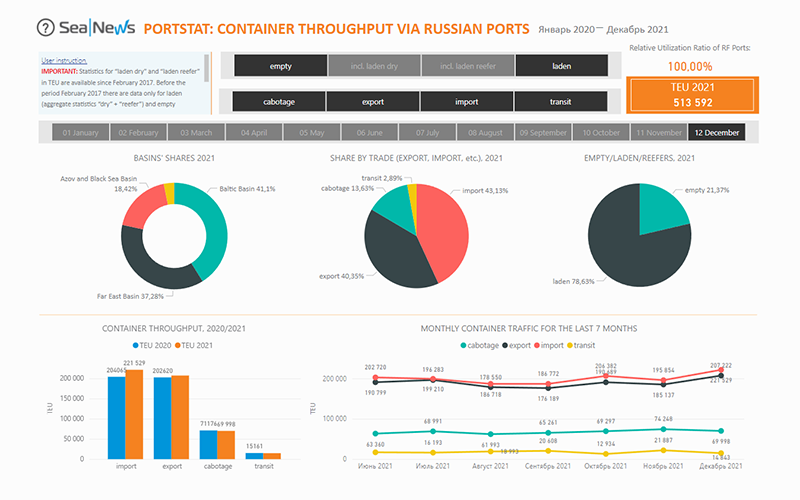Click the cabotage legend marker in monthly chart
Screen dimensions: 800x500
pyautogui.click(x=463, y=345)
